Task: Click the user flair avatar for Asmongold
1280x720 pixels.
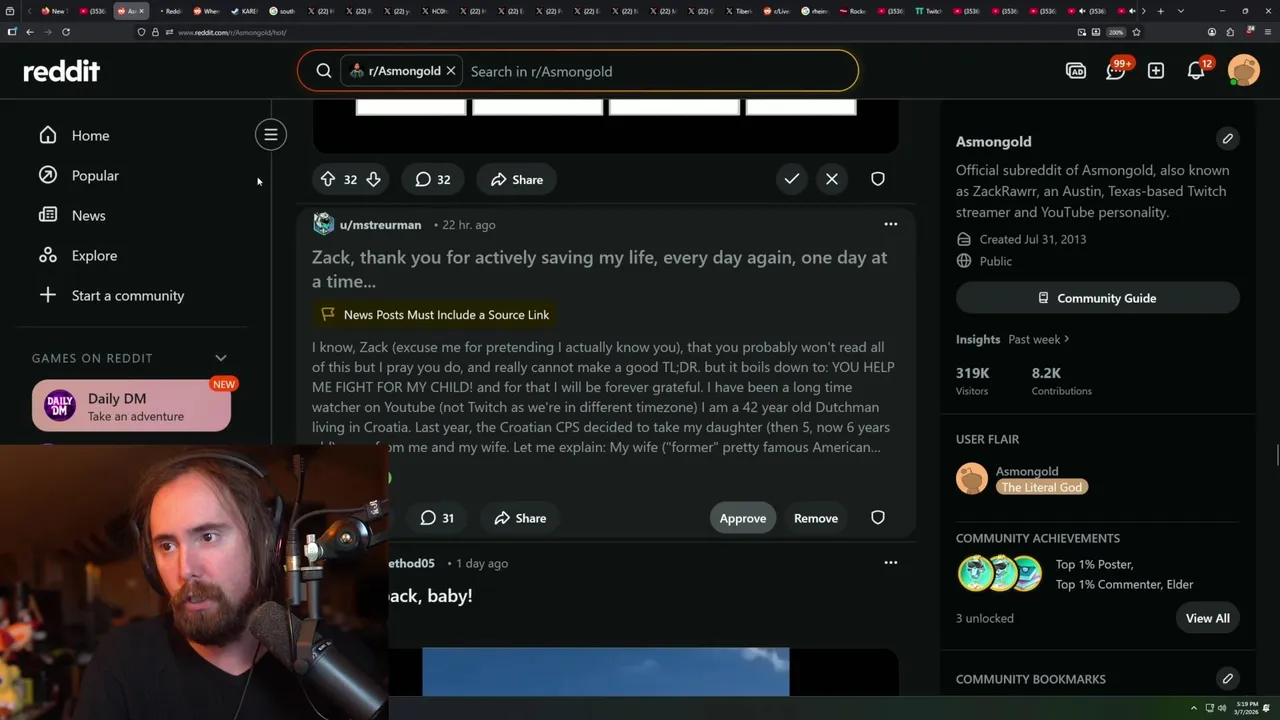Action: point(972,479)
